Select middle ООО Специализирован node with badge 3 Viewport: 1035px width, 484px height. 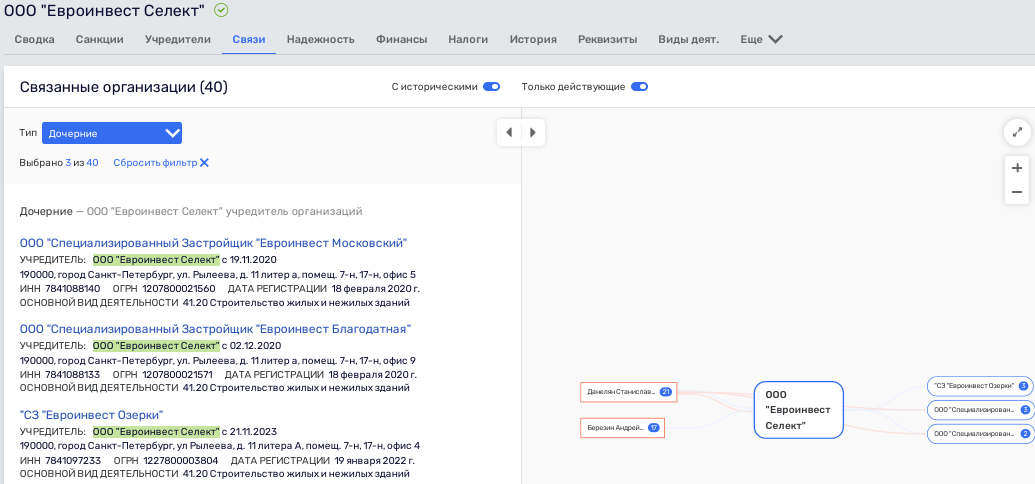[x=980, y=409]
